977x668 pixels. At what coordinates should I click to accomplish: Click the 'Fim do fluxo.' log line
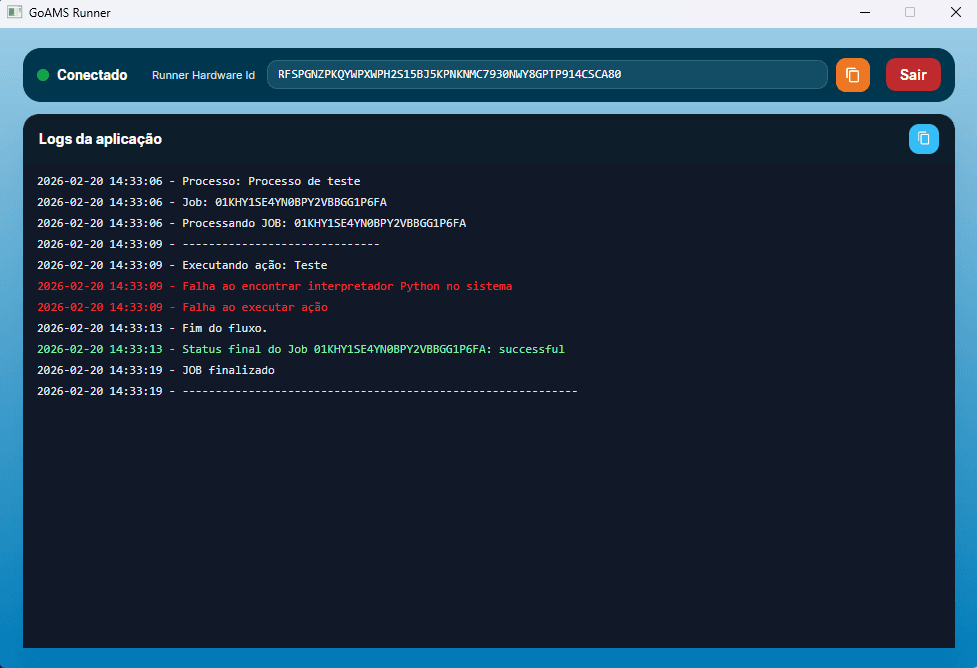pyautogui.click(x=152, y=328)
